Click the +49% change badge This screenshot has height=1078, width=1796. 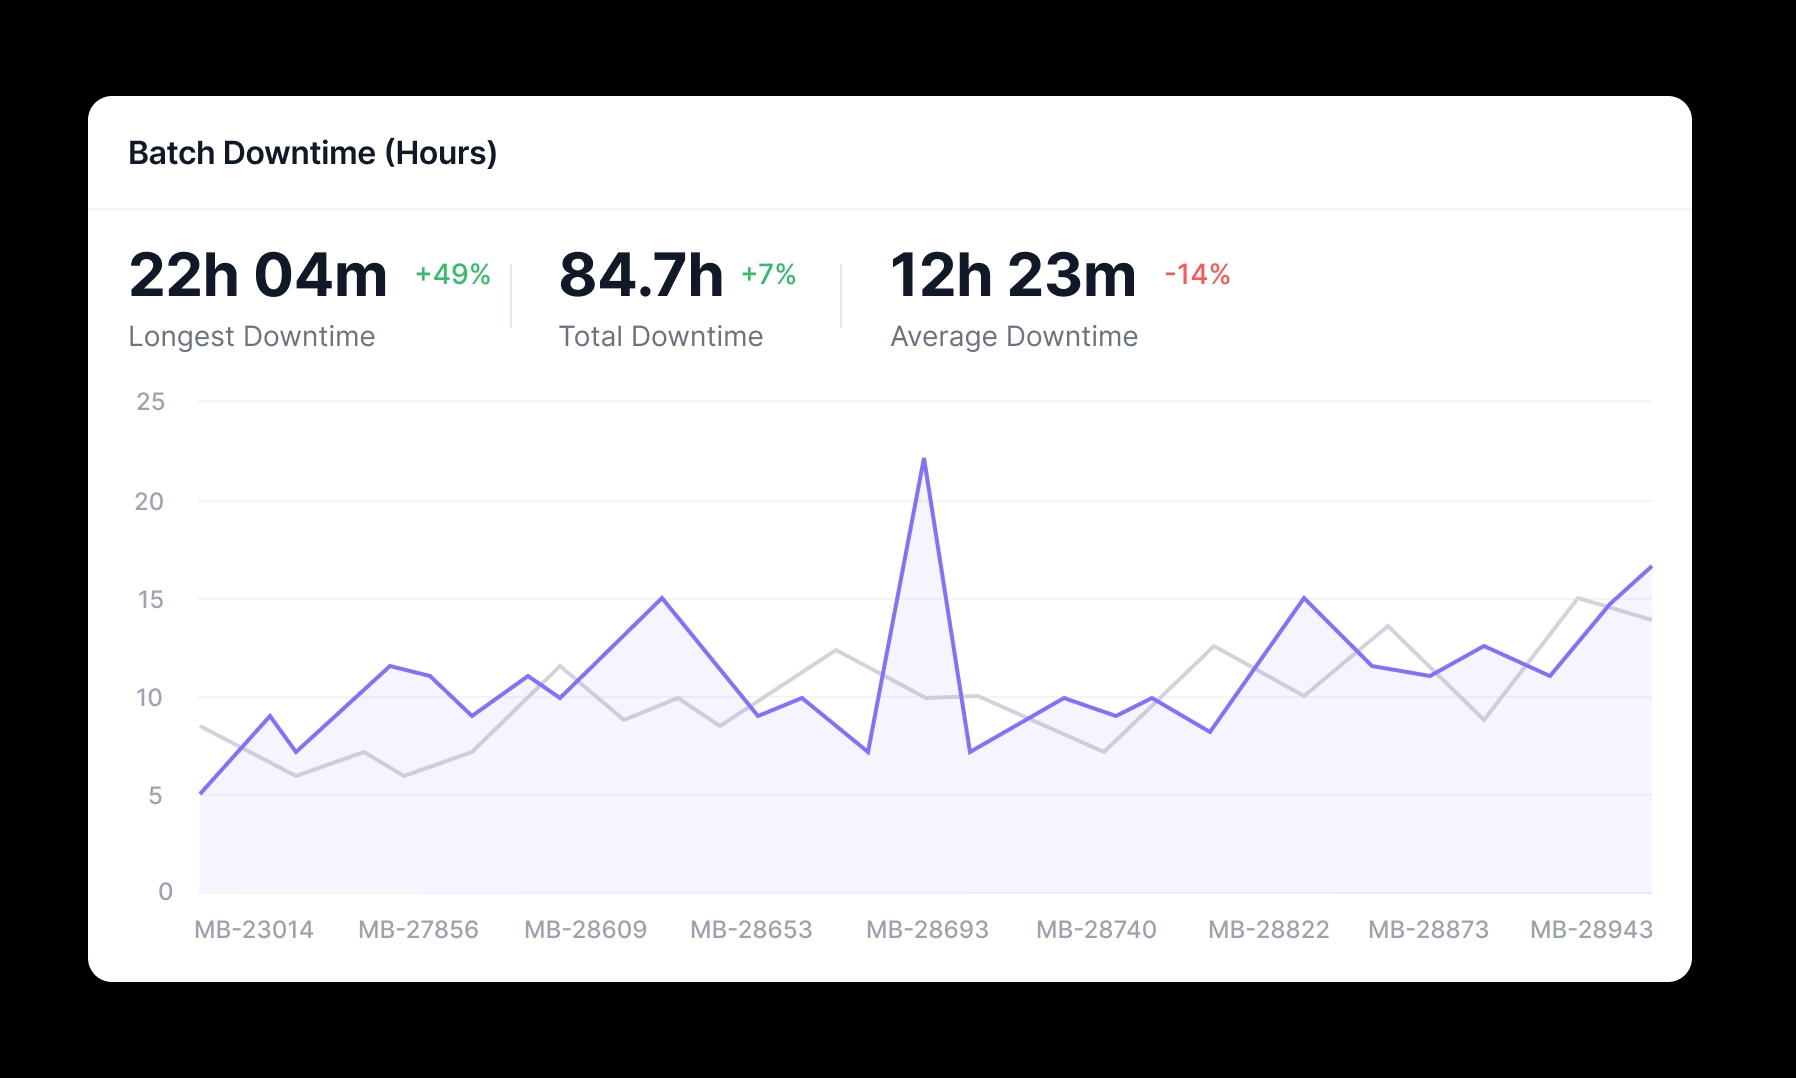(x=452, y=274)
